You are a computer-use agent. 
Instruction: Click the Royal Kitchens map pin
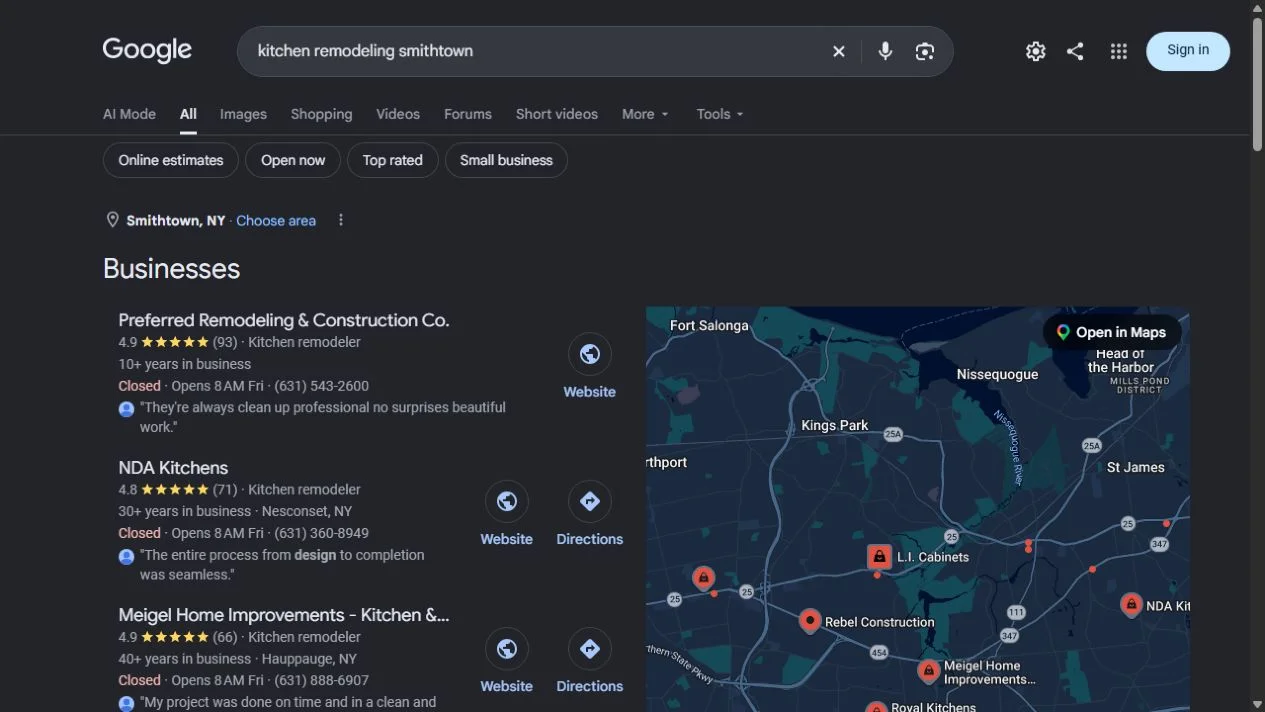877,707
